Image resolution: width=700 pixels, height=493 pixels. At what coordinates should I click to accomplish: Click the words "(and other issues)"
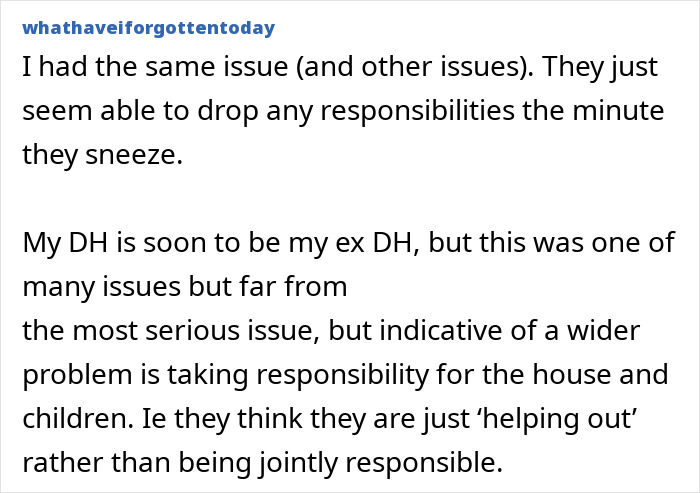pos(383,68)
